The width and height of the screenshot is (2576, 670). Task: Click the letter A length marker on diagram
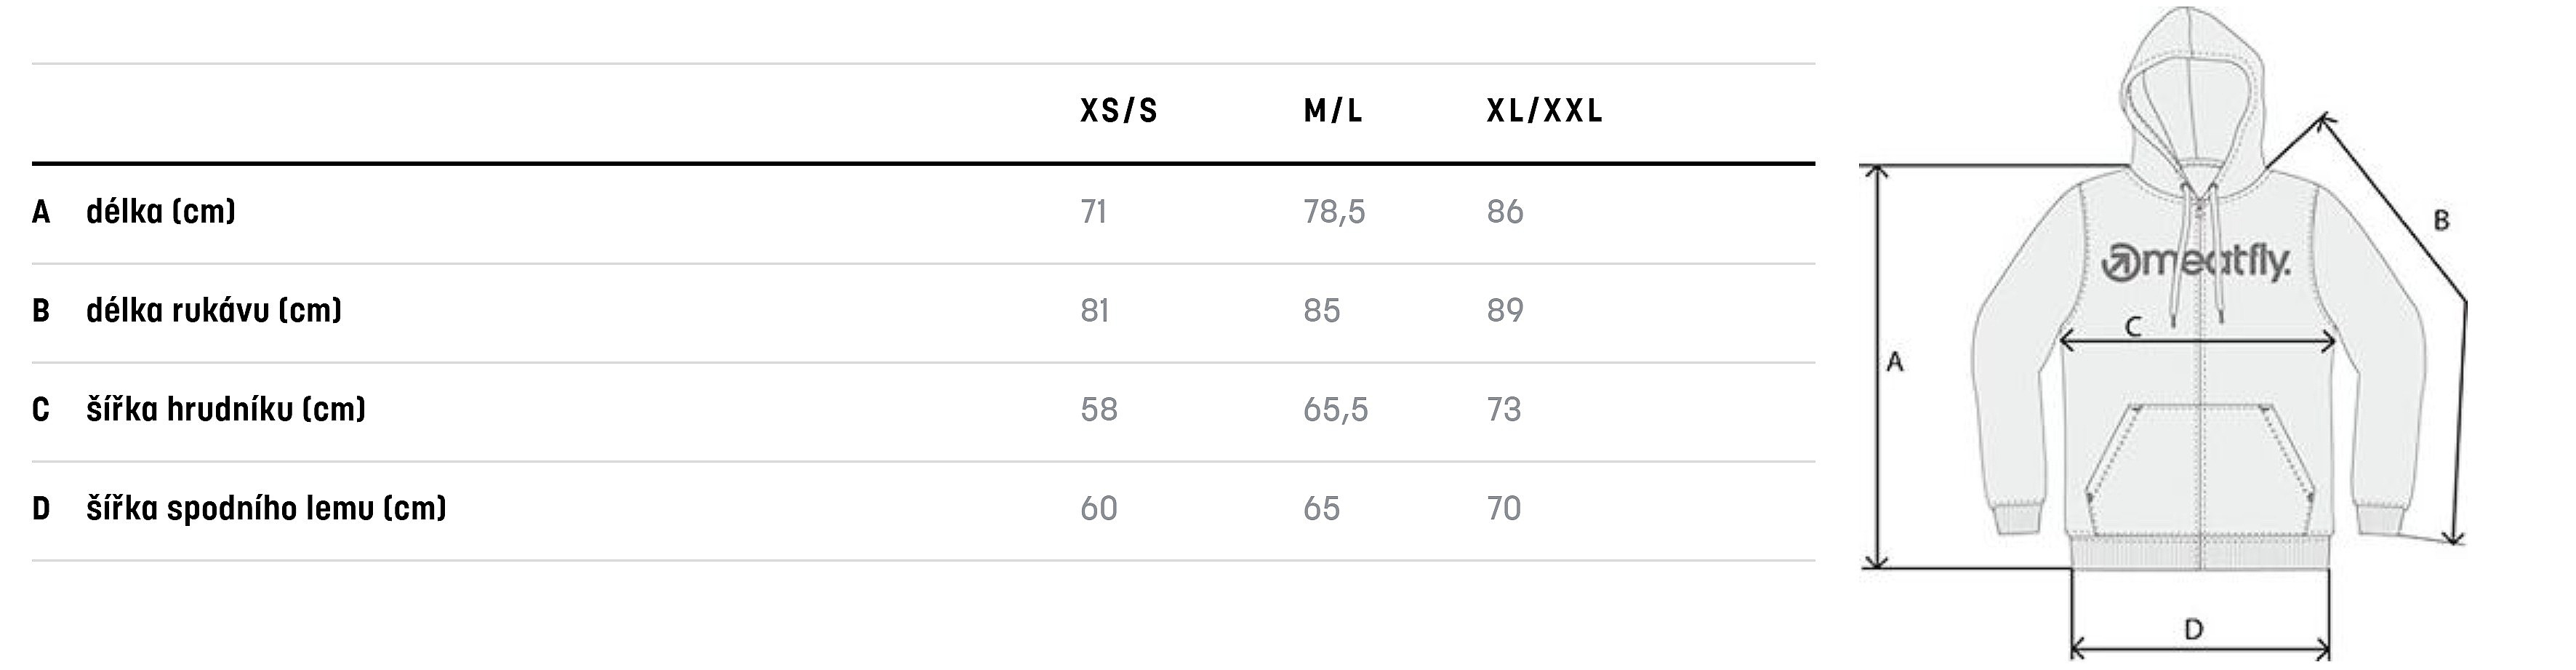[1894, 363]
